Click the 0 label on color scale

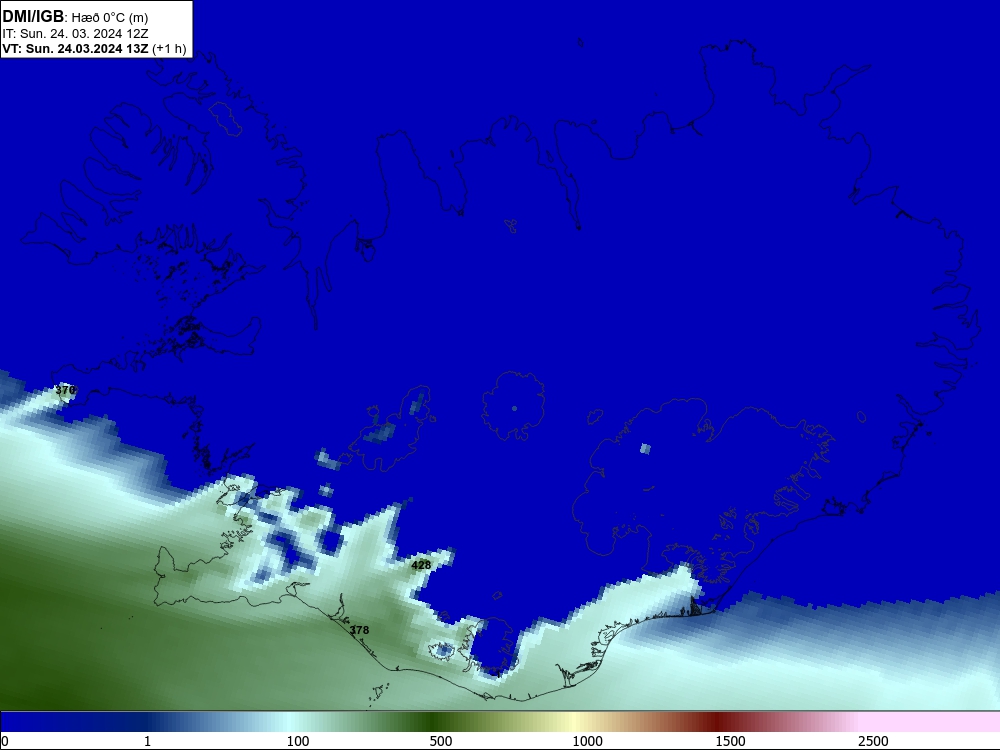coord(5,741)
